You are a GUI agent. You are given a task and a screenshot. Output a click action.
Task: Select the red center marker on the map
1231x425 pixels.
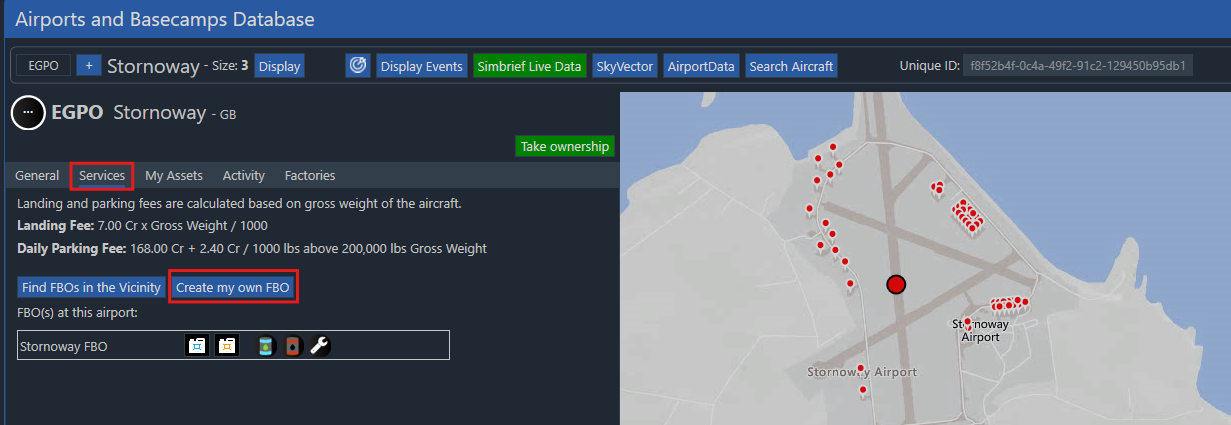pos(896,285)
